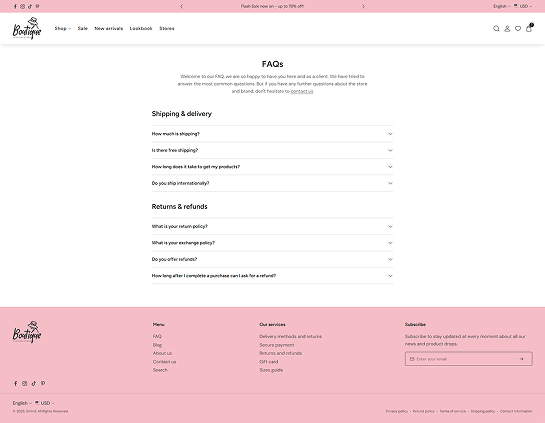Open the account user icon

[507, 29]
